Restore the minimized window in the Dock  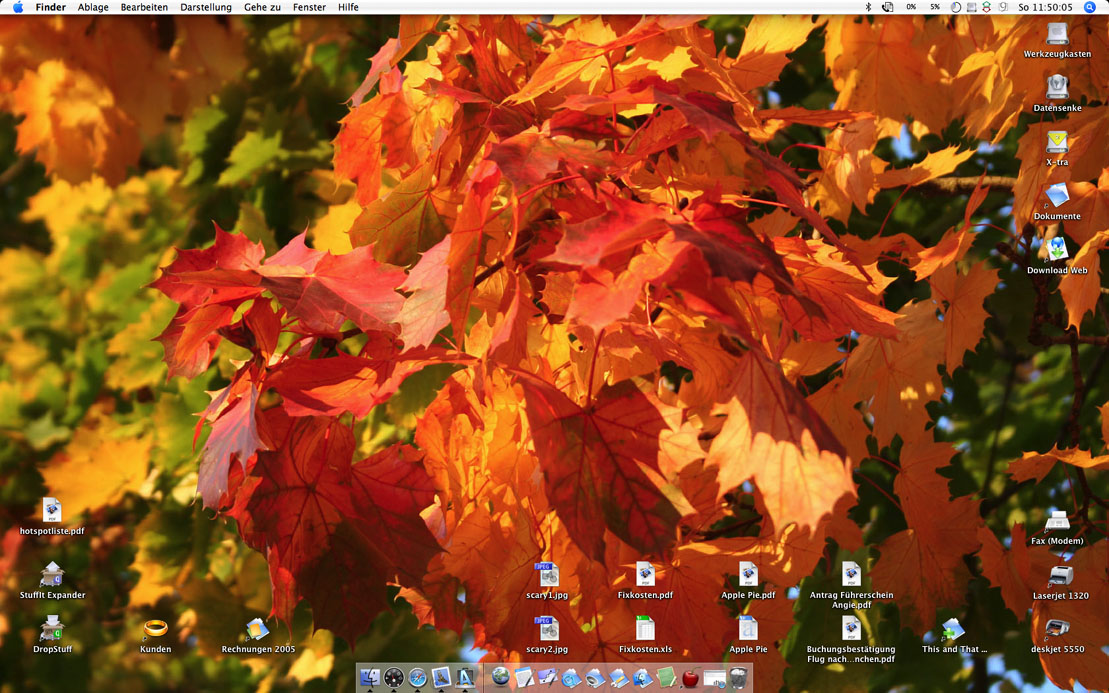click(714, 678)
